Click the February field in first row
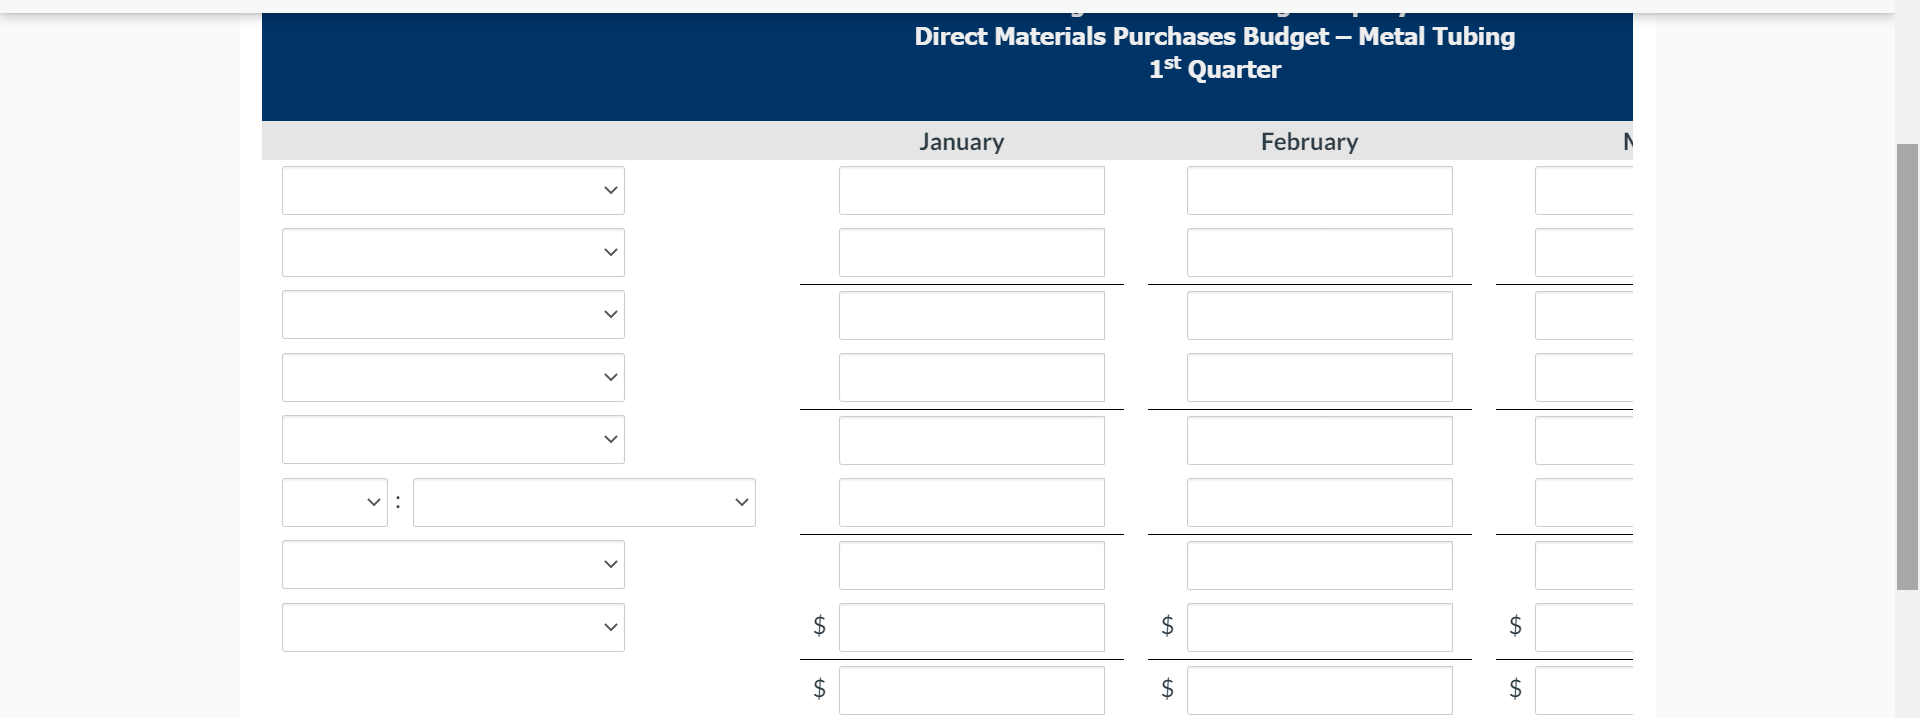 1320,190
